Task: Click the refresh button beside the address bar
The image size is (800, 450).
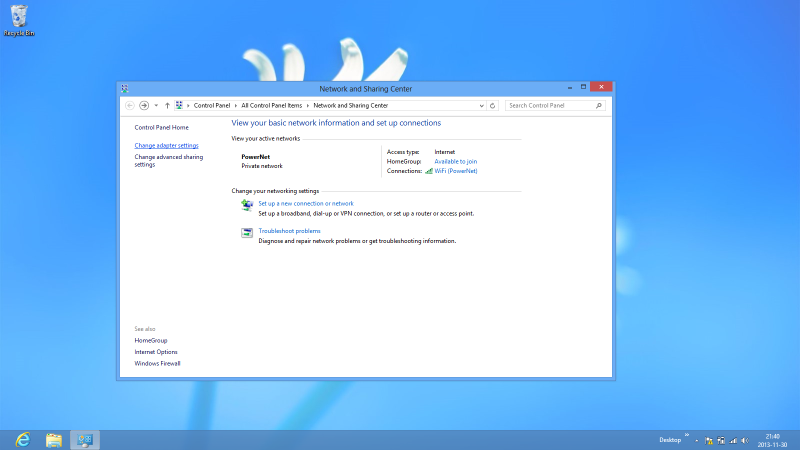Action: [492, 105]
